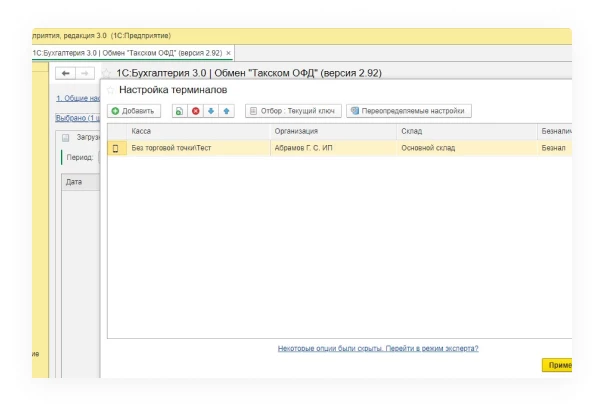
Task: Select the Без торговой точки\Тест cell
Action: (x=172, y=148)
